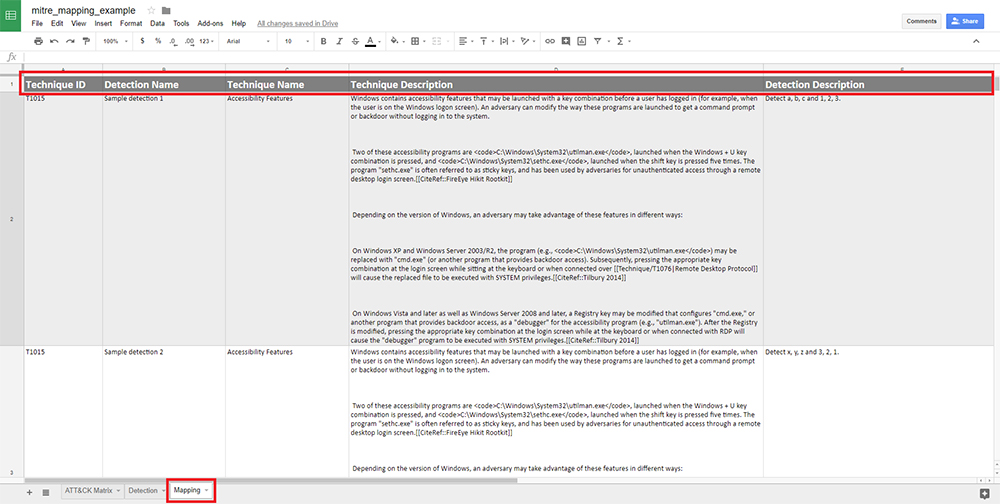Insert a comment via toolbar icon
1000x504 pixels.
566,41
